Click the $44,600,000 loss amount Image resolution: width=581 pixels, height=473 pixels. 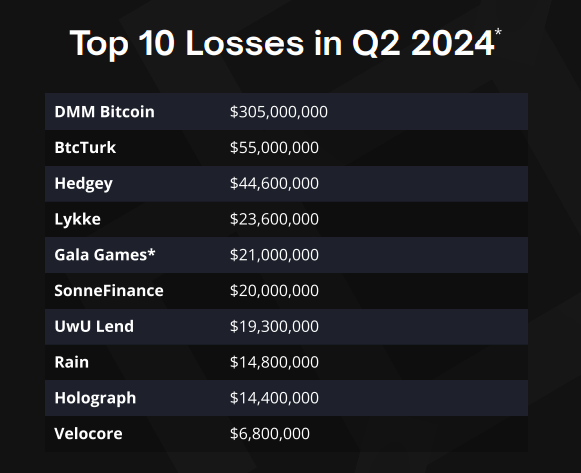pyautogui.click(x=274, y=183)
